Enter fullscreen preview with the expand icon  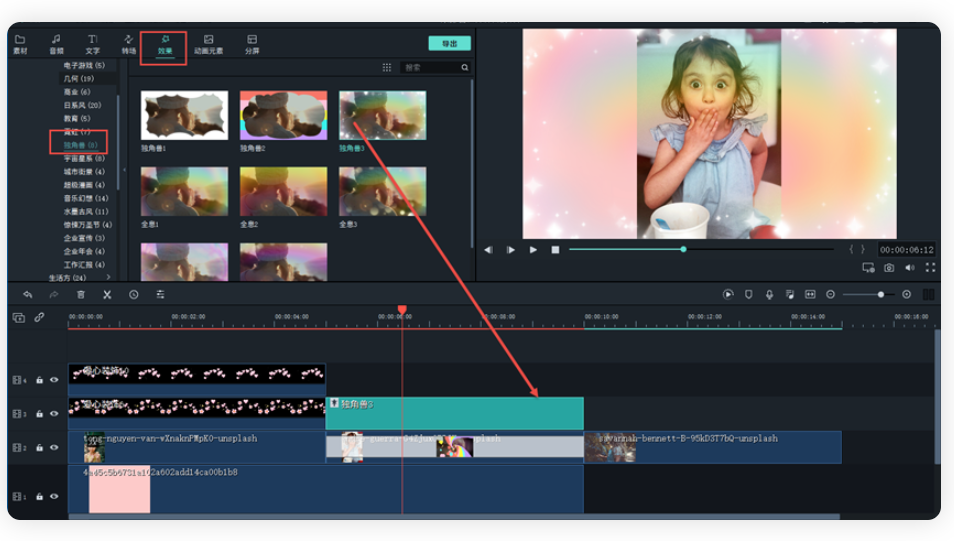[x=930, y=268]
